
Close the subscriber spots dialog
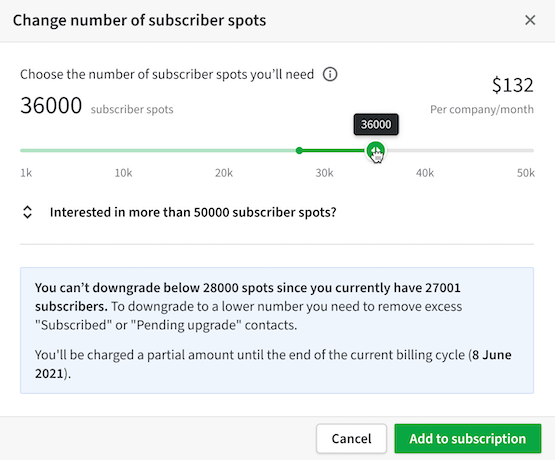(x=530, y=20)
